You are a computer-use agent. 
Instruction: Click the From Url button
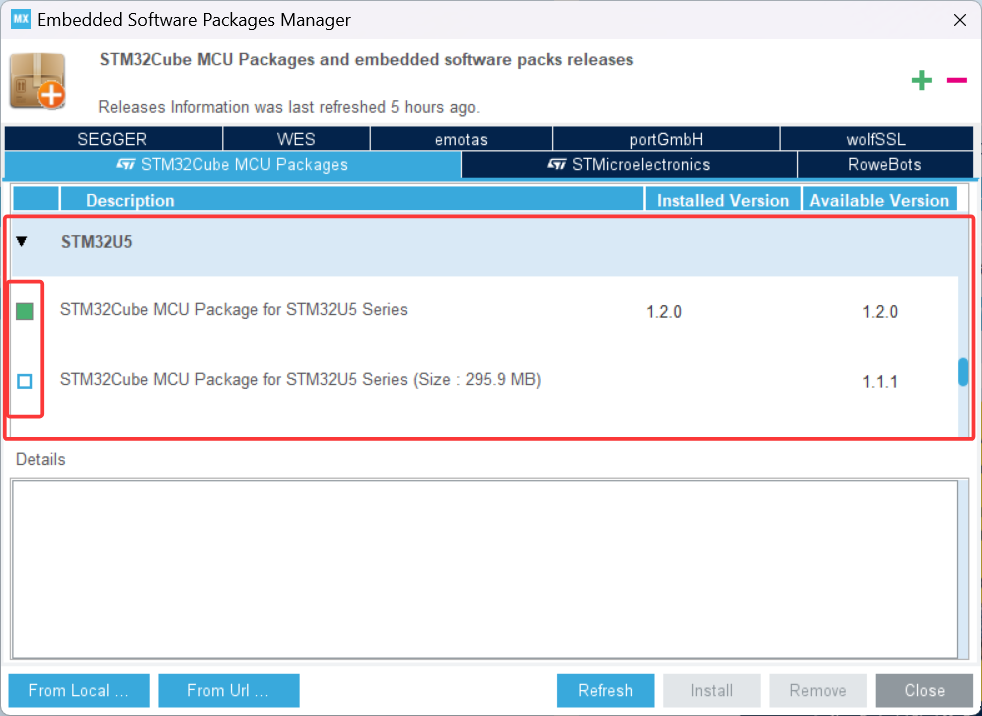pyautogui.click(x=229, y=690)
